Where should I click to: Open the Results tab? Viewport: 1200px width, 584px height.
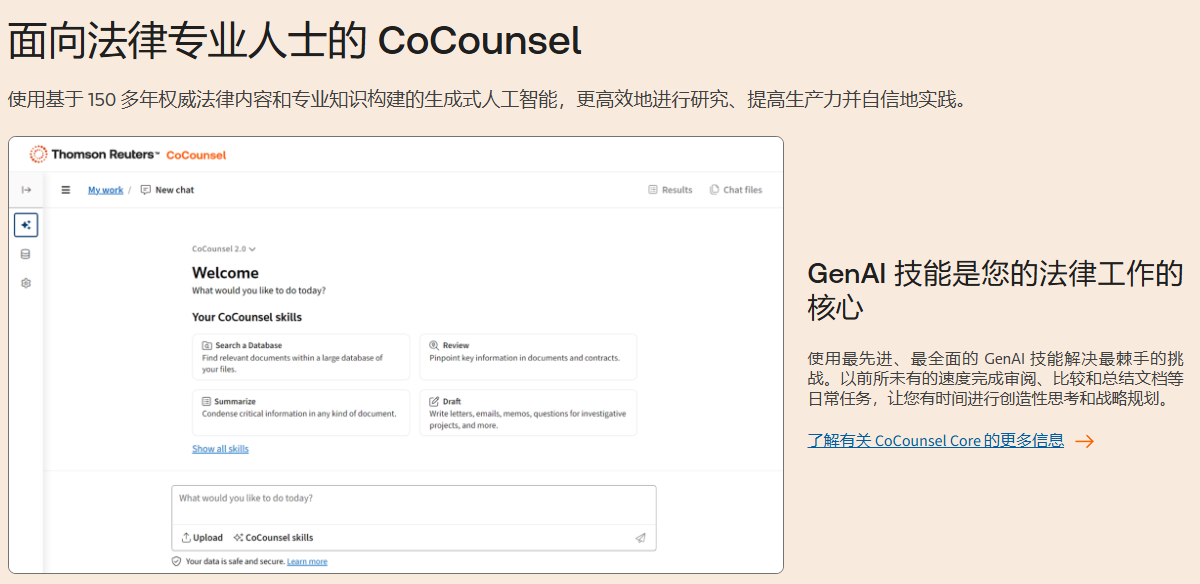[670, 190]
